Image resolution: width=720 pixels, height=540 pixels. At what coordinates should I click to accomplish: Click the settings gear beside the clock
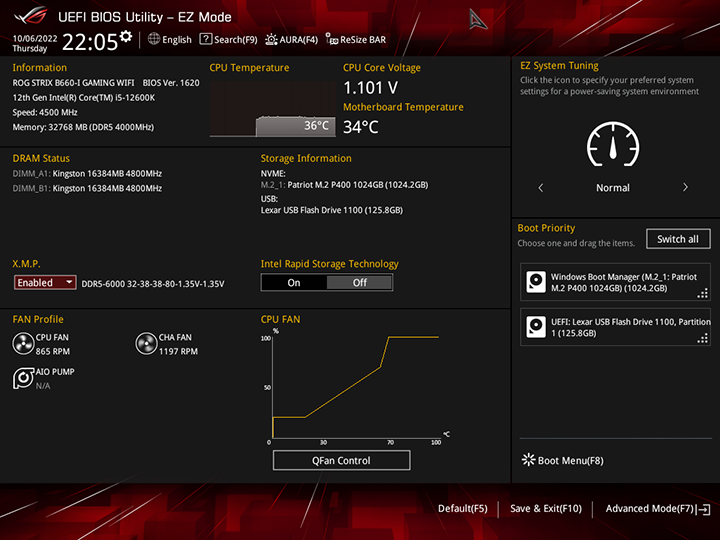pyautogui.click(x=125, y=37)
